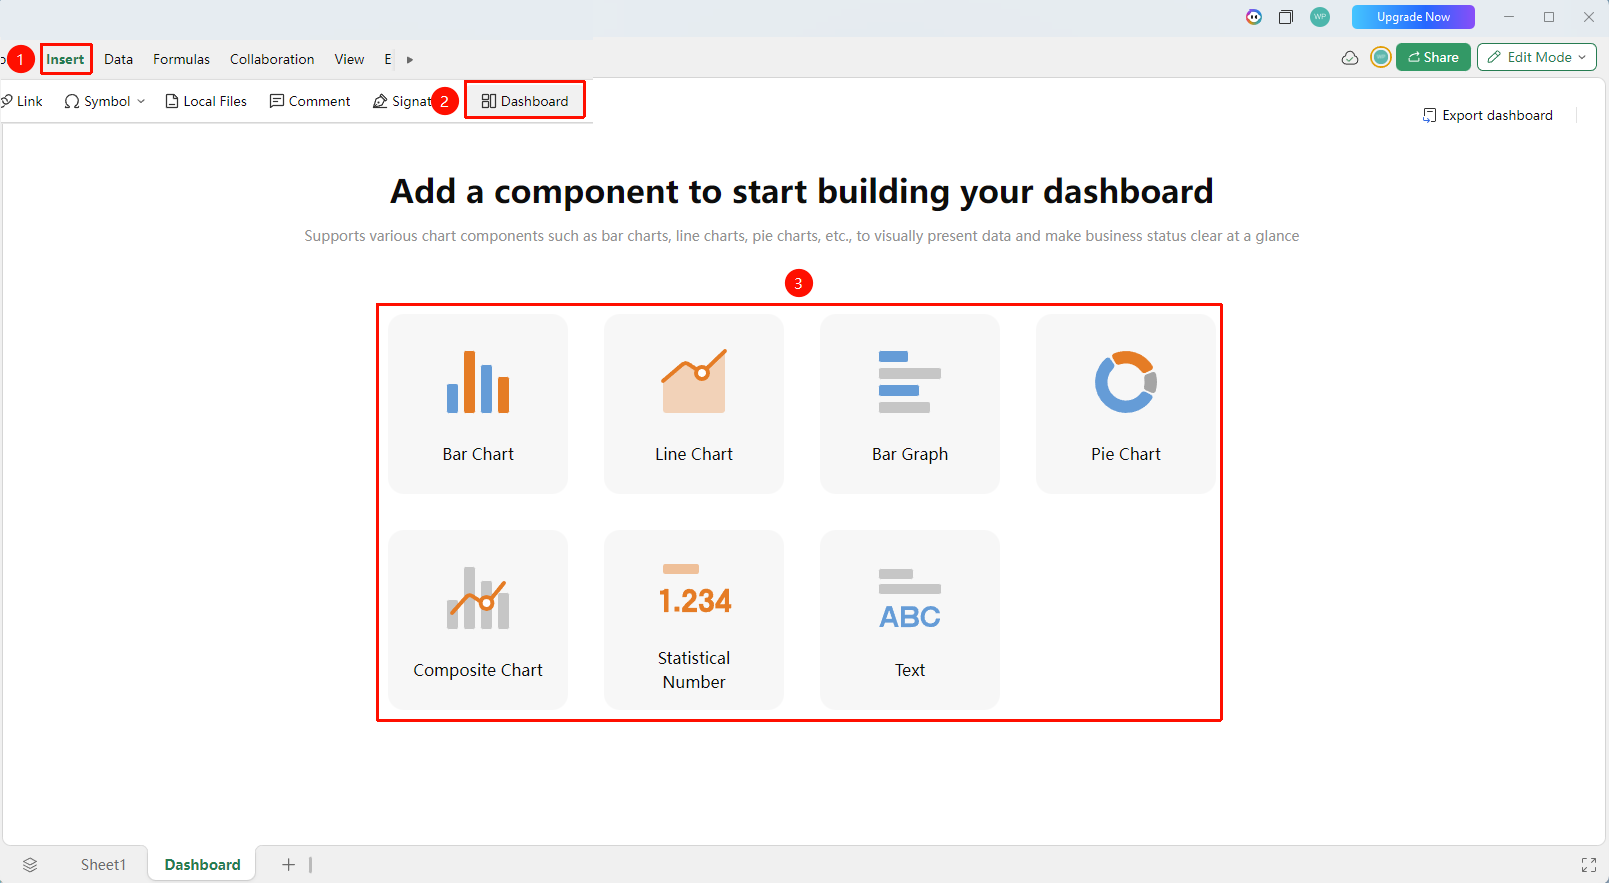This screenshot has height=883, width=1609.
Task: Click the colorful AI assistant icon
Action: coord(1254,17)
